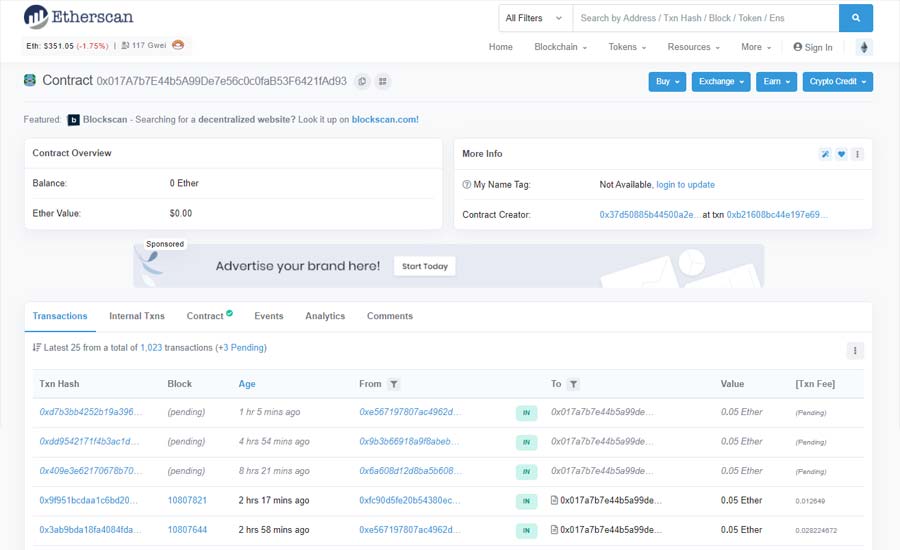Switch to the Comments tab
The image size is (900, 550).
(x=390, y=316)
